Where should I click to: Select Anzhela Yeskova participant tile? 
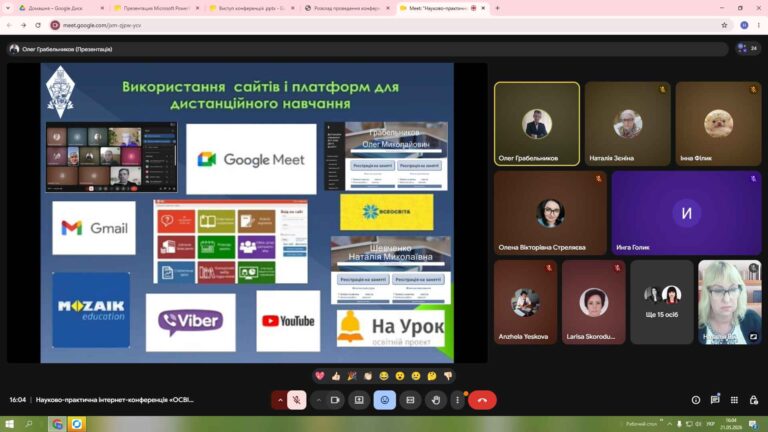(526, 302)
